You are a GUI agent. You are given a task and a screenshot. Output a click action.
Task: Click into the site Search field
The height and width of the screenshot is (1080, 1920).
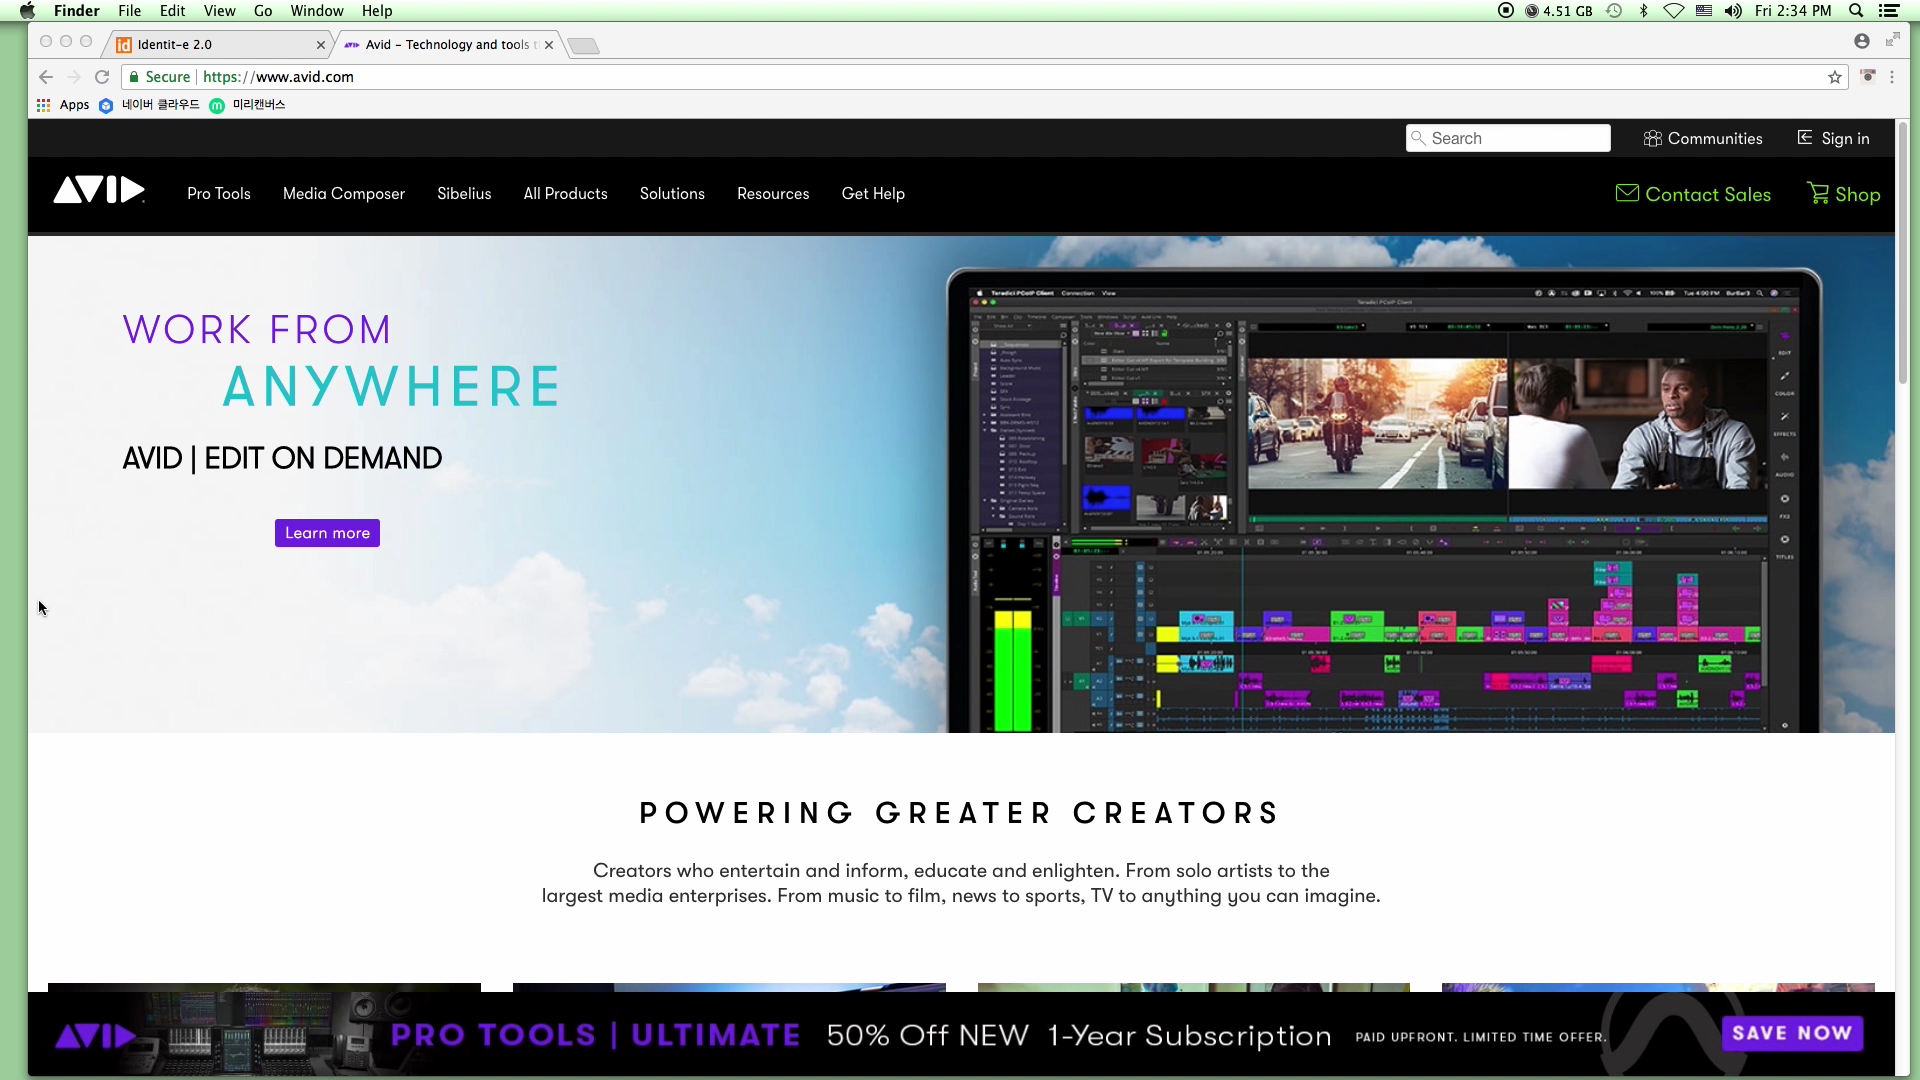pos(1508,138)
